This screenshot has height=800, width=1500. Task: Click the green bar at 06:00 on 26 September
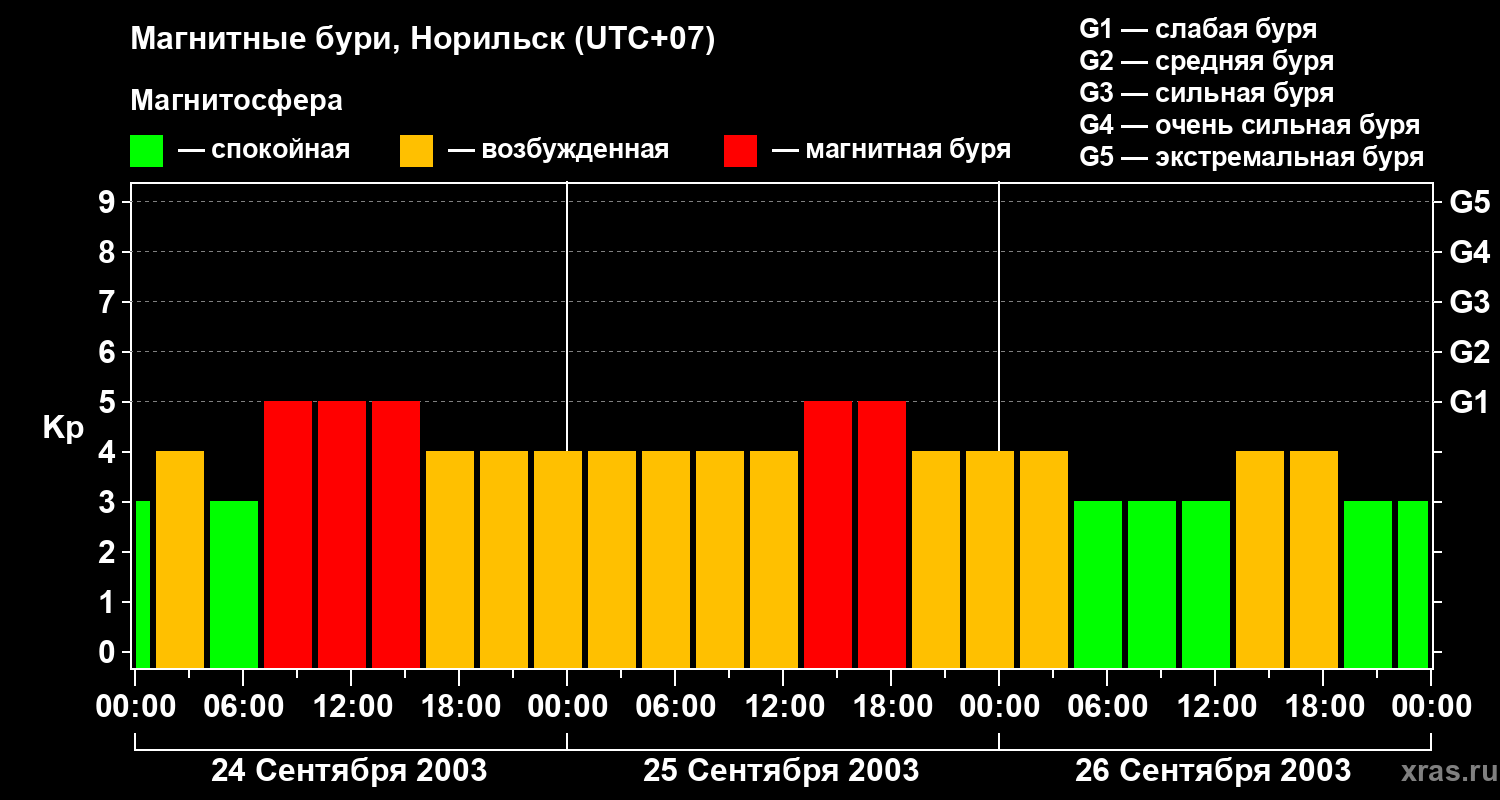[1098, 584]
